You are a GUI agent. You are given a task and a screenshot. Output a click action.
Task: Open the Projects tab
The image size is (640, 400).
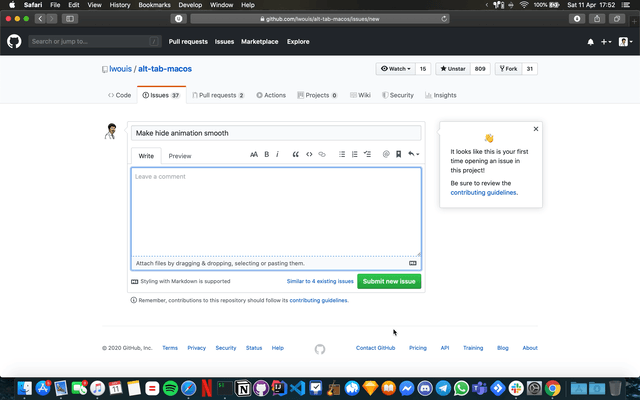tap(317, 95)
